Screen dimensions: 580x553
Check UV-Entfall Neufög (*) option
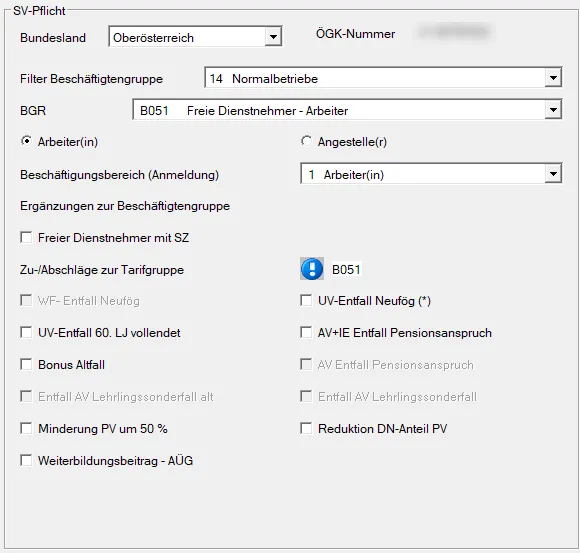(306, 300)
